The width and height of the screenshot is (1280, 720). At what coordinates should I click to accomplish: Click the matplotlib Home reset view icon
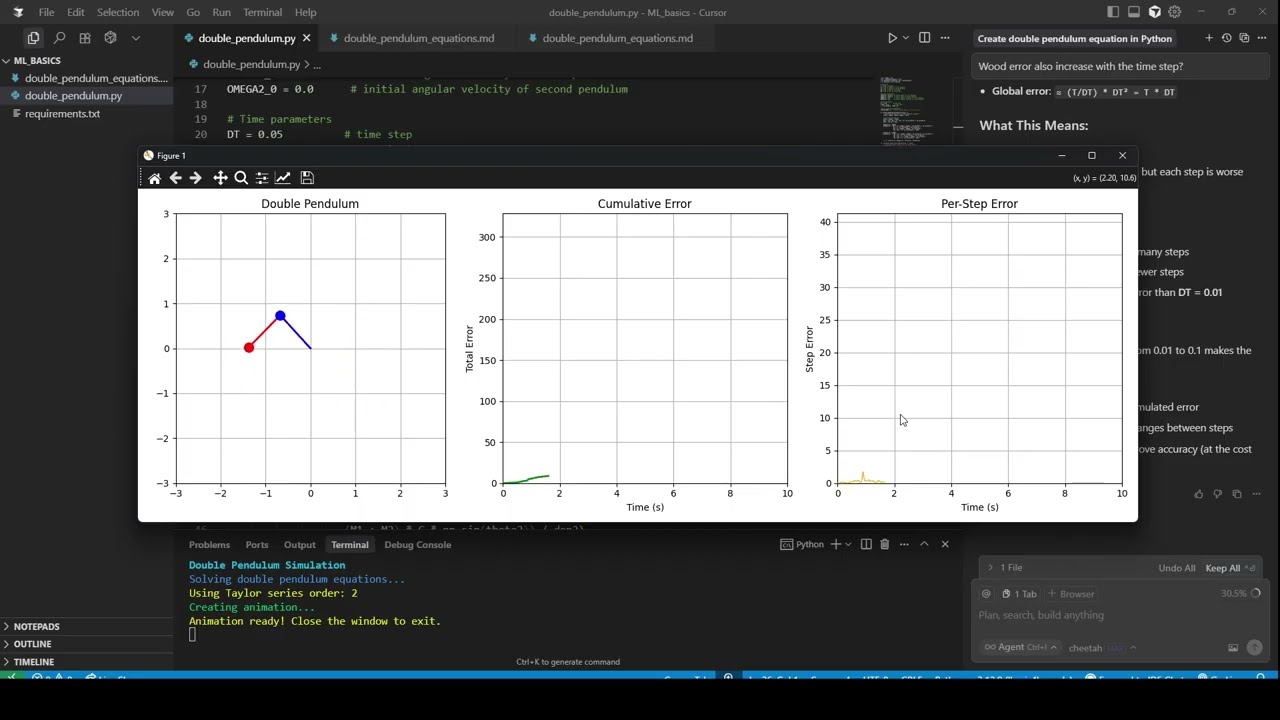154,178
